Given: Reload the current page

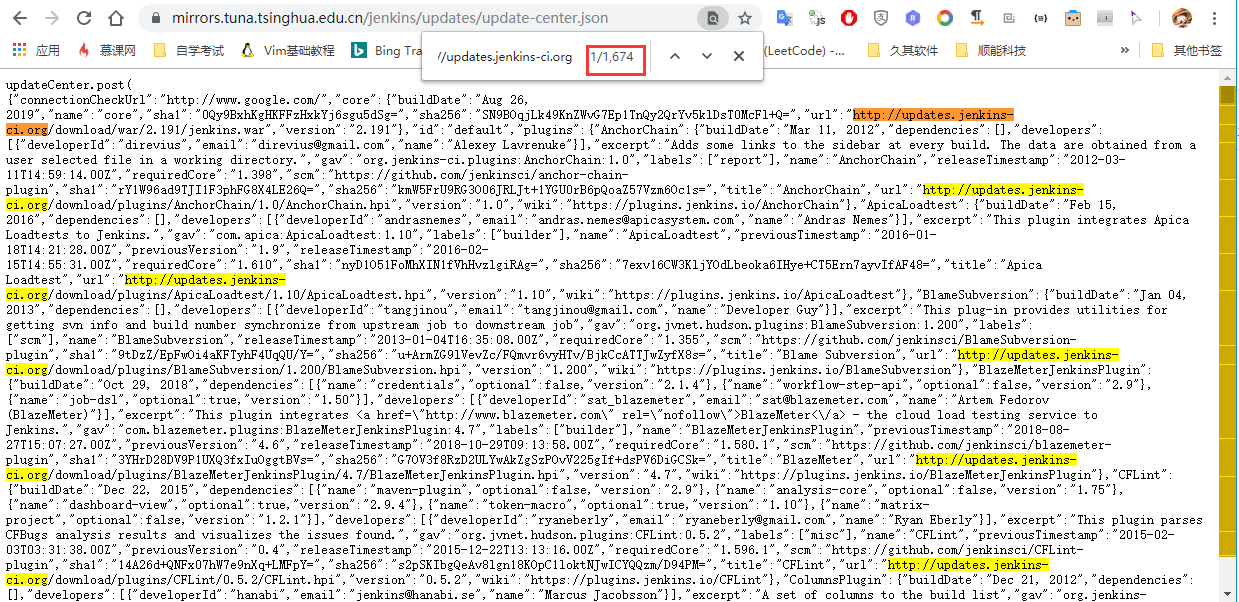Looking at the screenshot, I should click(x=84, y=18).
